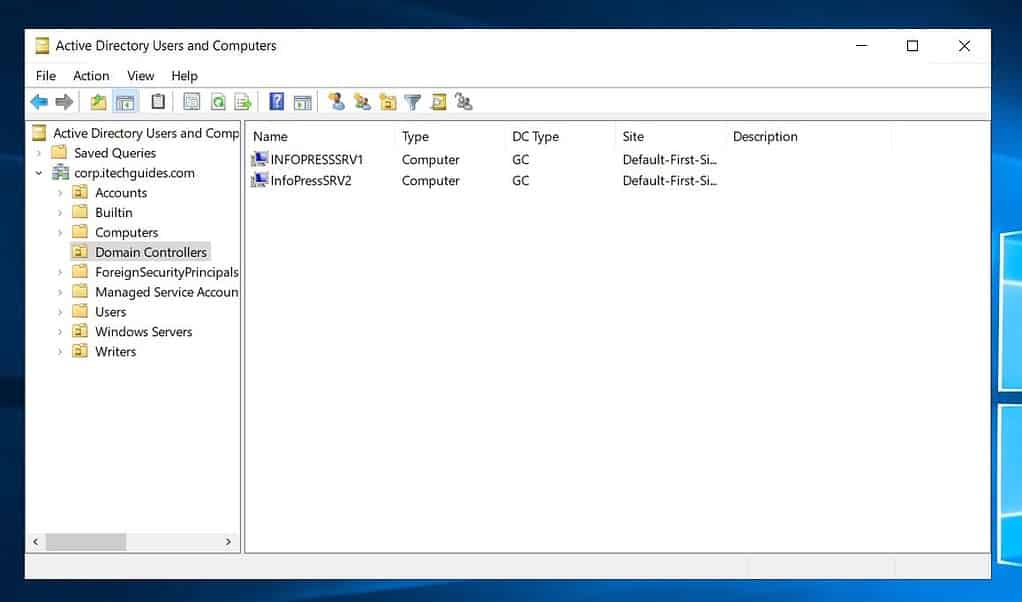1022x602 pixels.
Task: Click the GC cell in the InfoPressSRV2 row
Action: pyautogui.click(x=520, y=180)
